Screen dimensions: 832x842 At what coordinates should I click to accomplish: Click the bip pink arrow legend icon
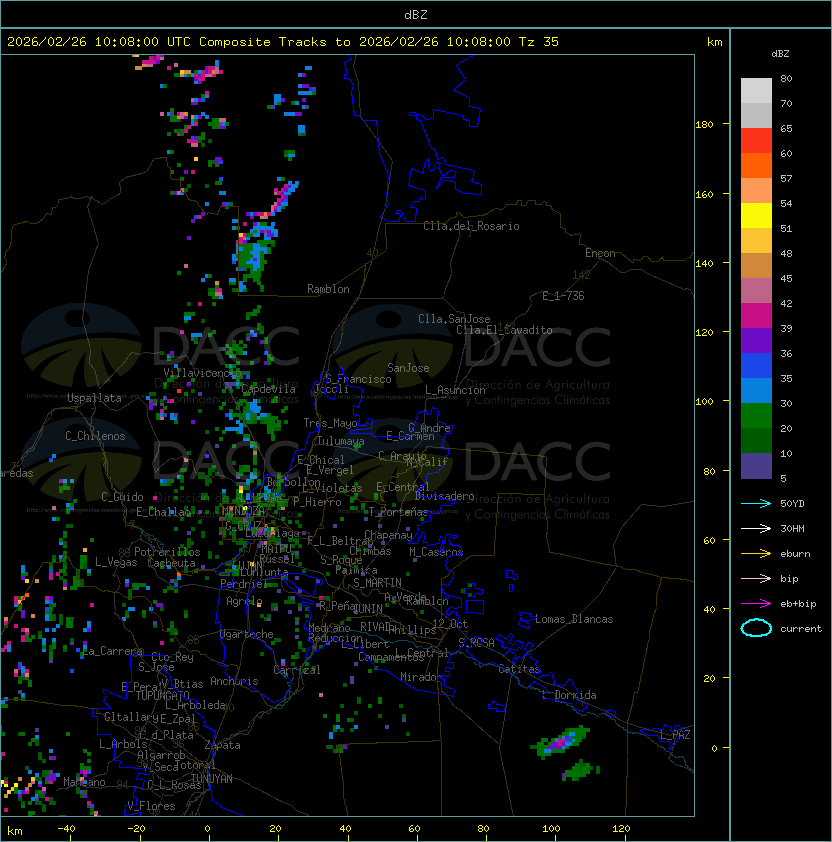756,578
